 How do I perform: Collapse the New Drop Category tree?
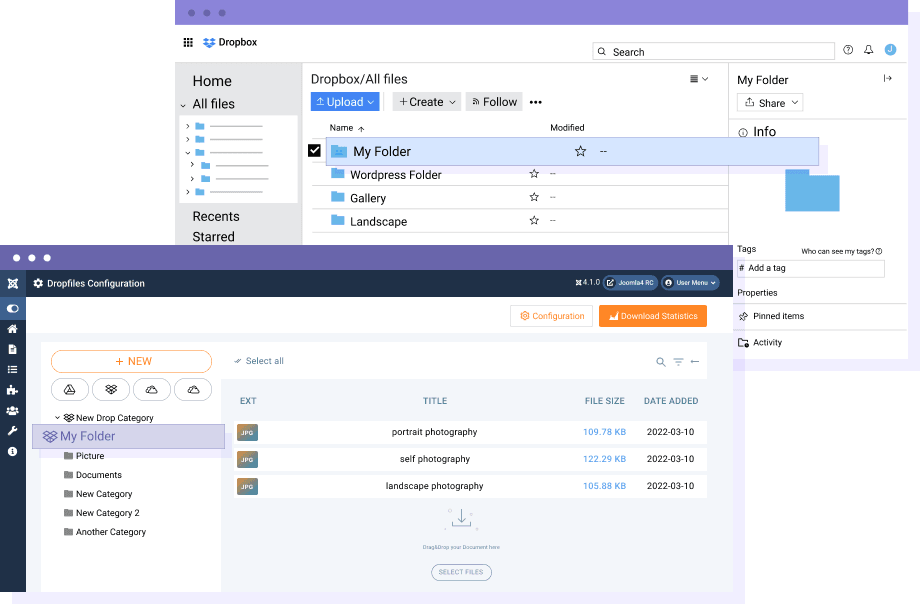click(57, 418)
